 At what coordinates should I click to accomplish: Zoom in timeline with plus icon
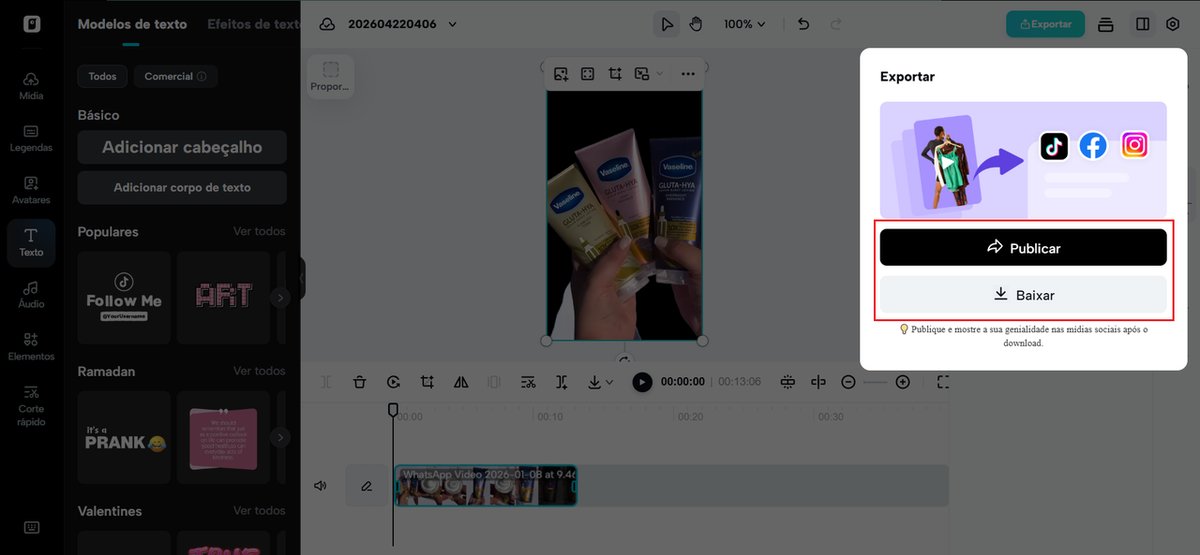click(x=902, y=382)
